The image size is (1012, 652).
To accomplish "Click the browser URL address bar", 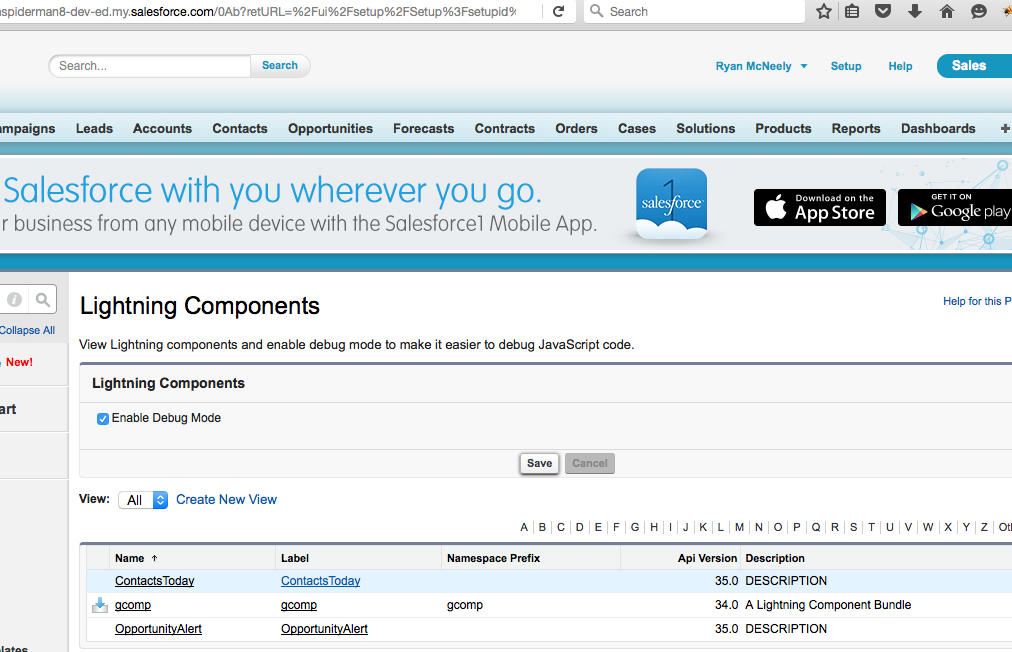I will 271,11.
